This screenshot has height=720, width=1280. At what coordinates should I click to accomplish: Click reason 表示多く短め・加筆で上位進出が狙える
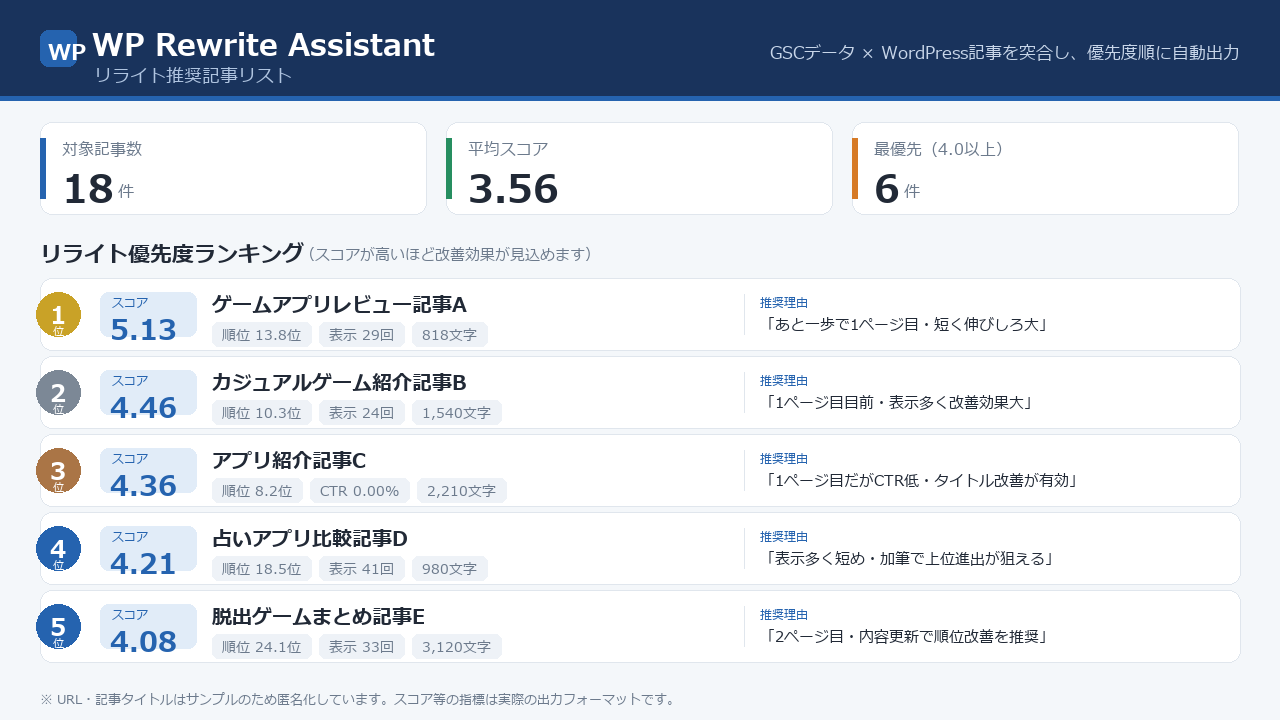pos(910,559)
